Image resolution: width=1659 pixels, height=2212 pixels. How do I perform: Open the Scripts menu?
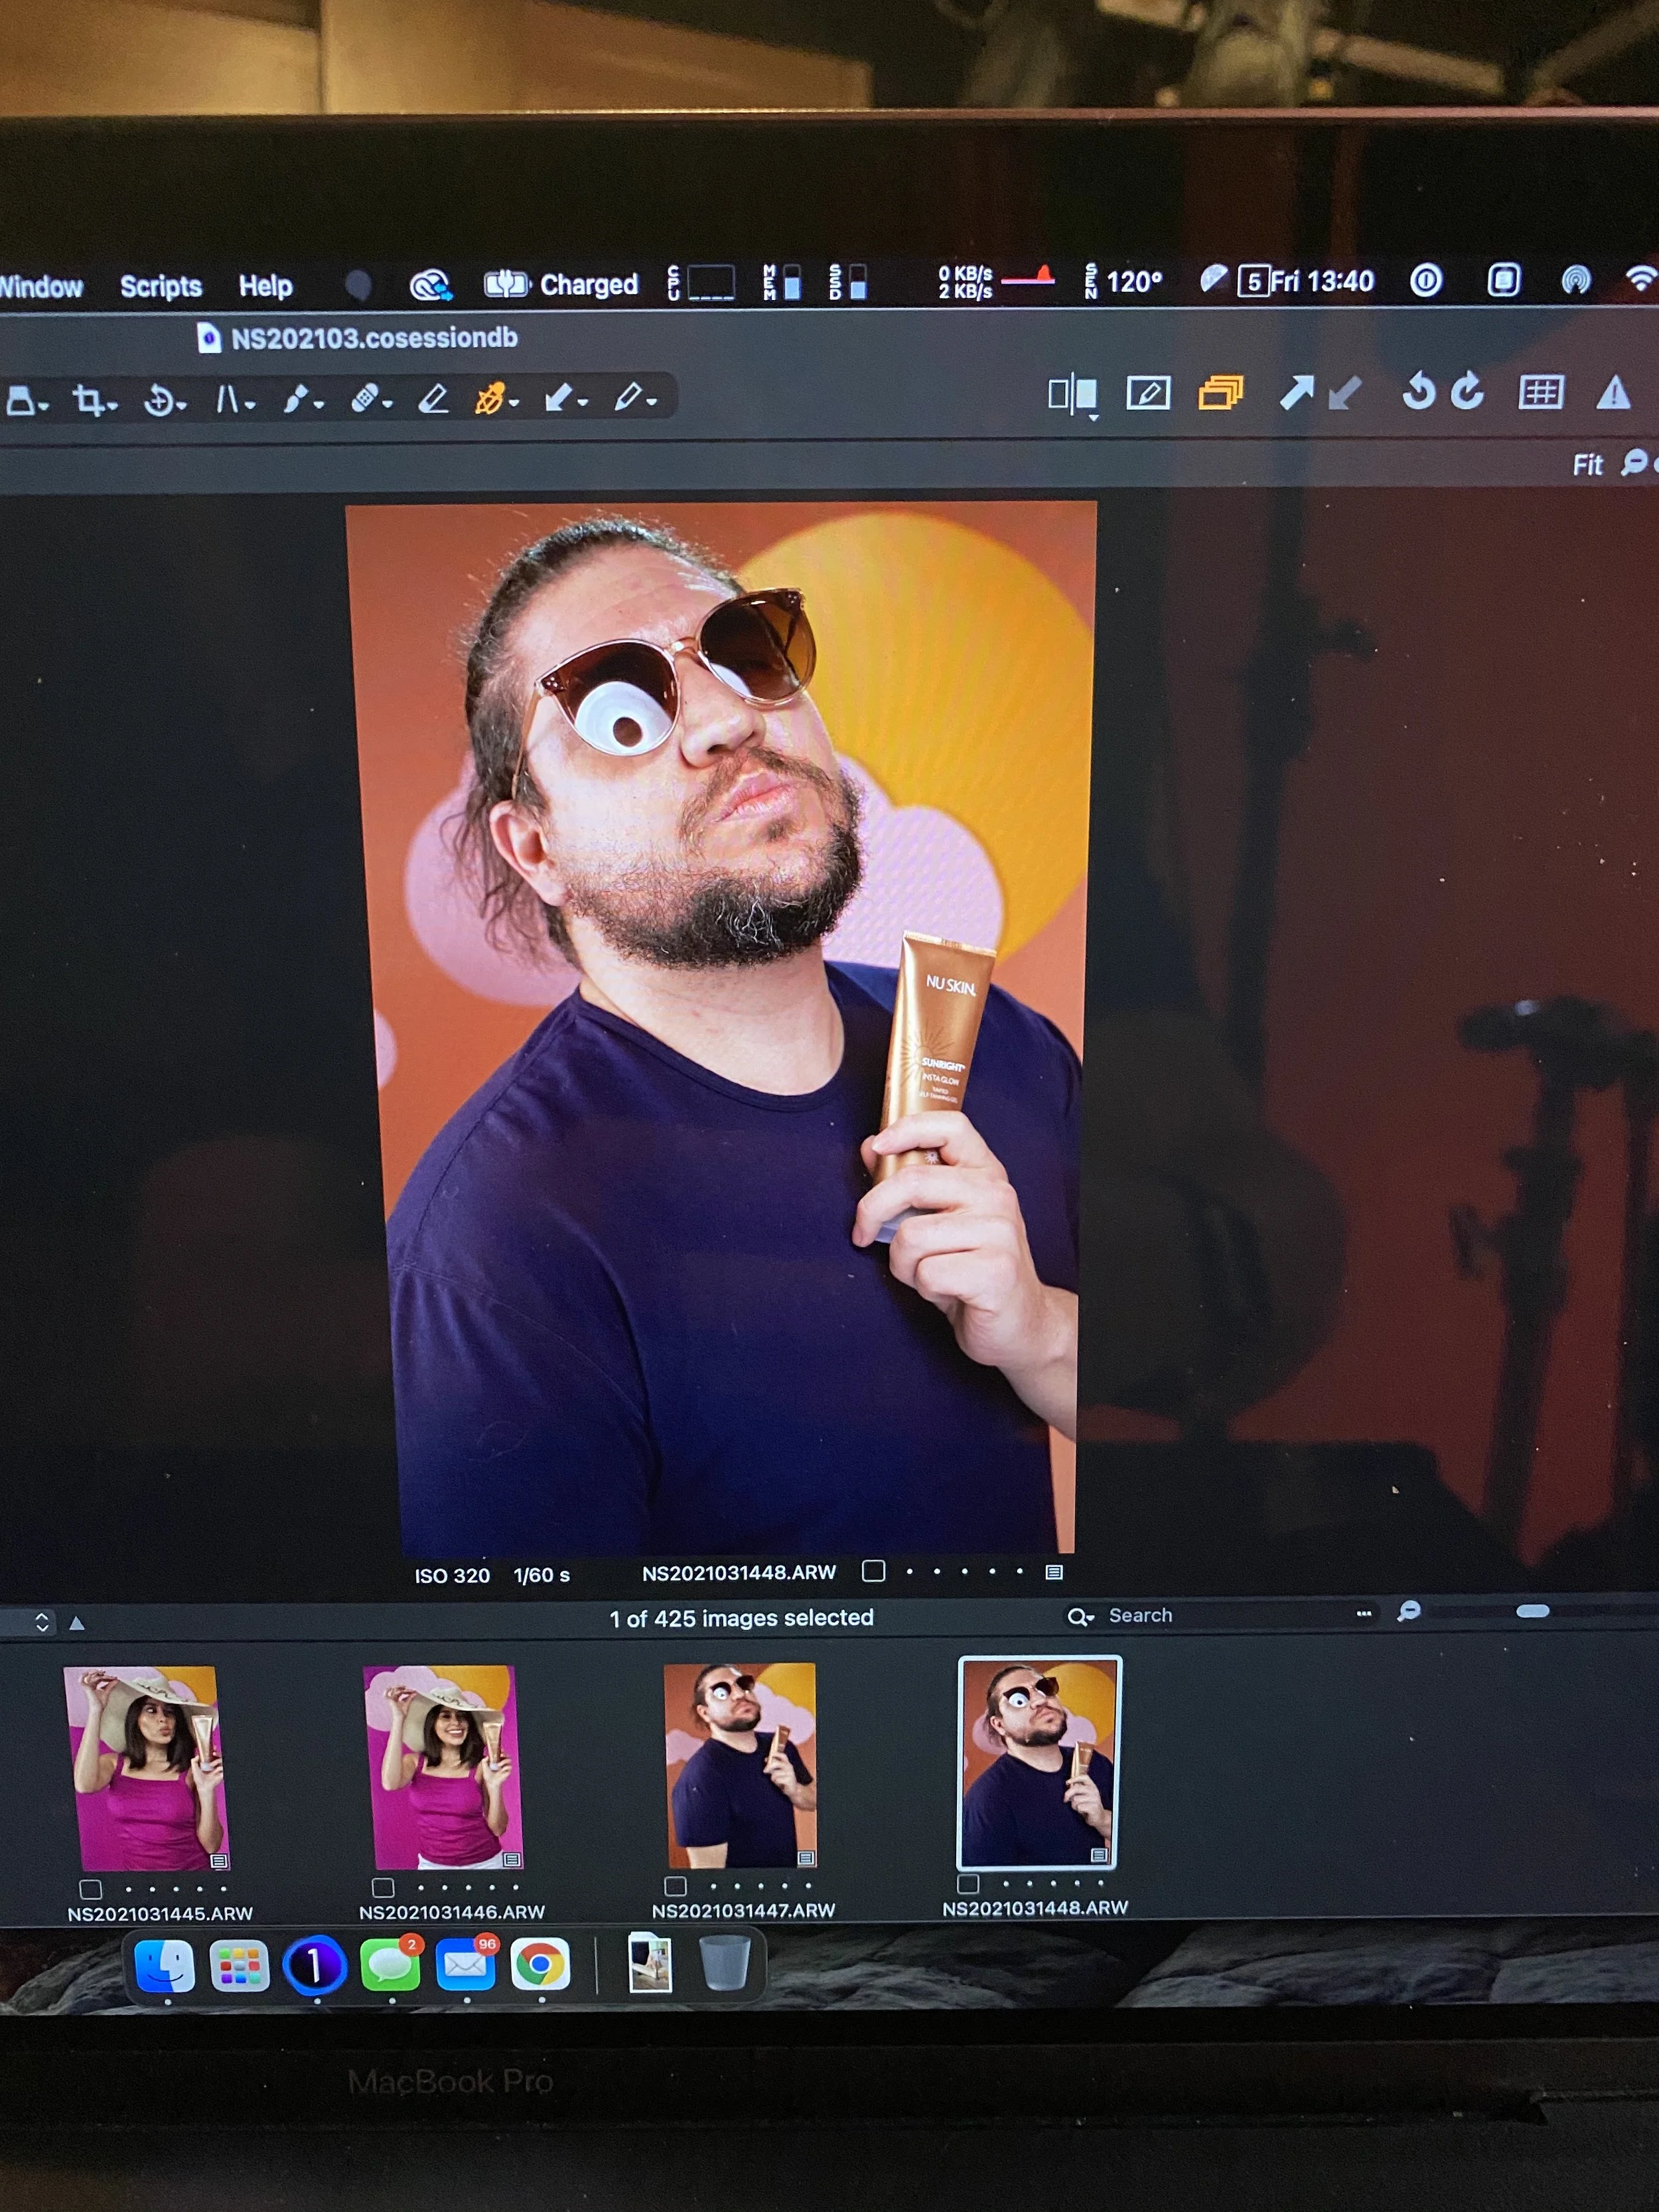[161, 287]
